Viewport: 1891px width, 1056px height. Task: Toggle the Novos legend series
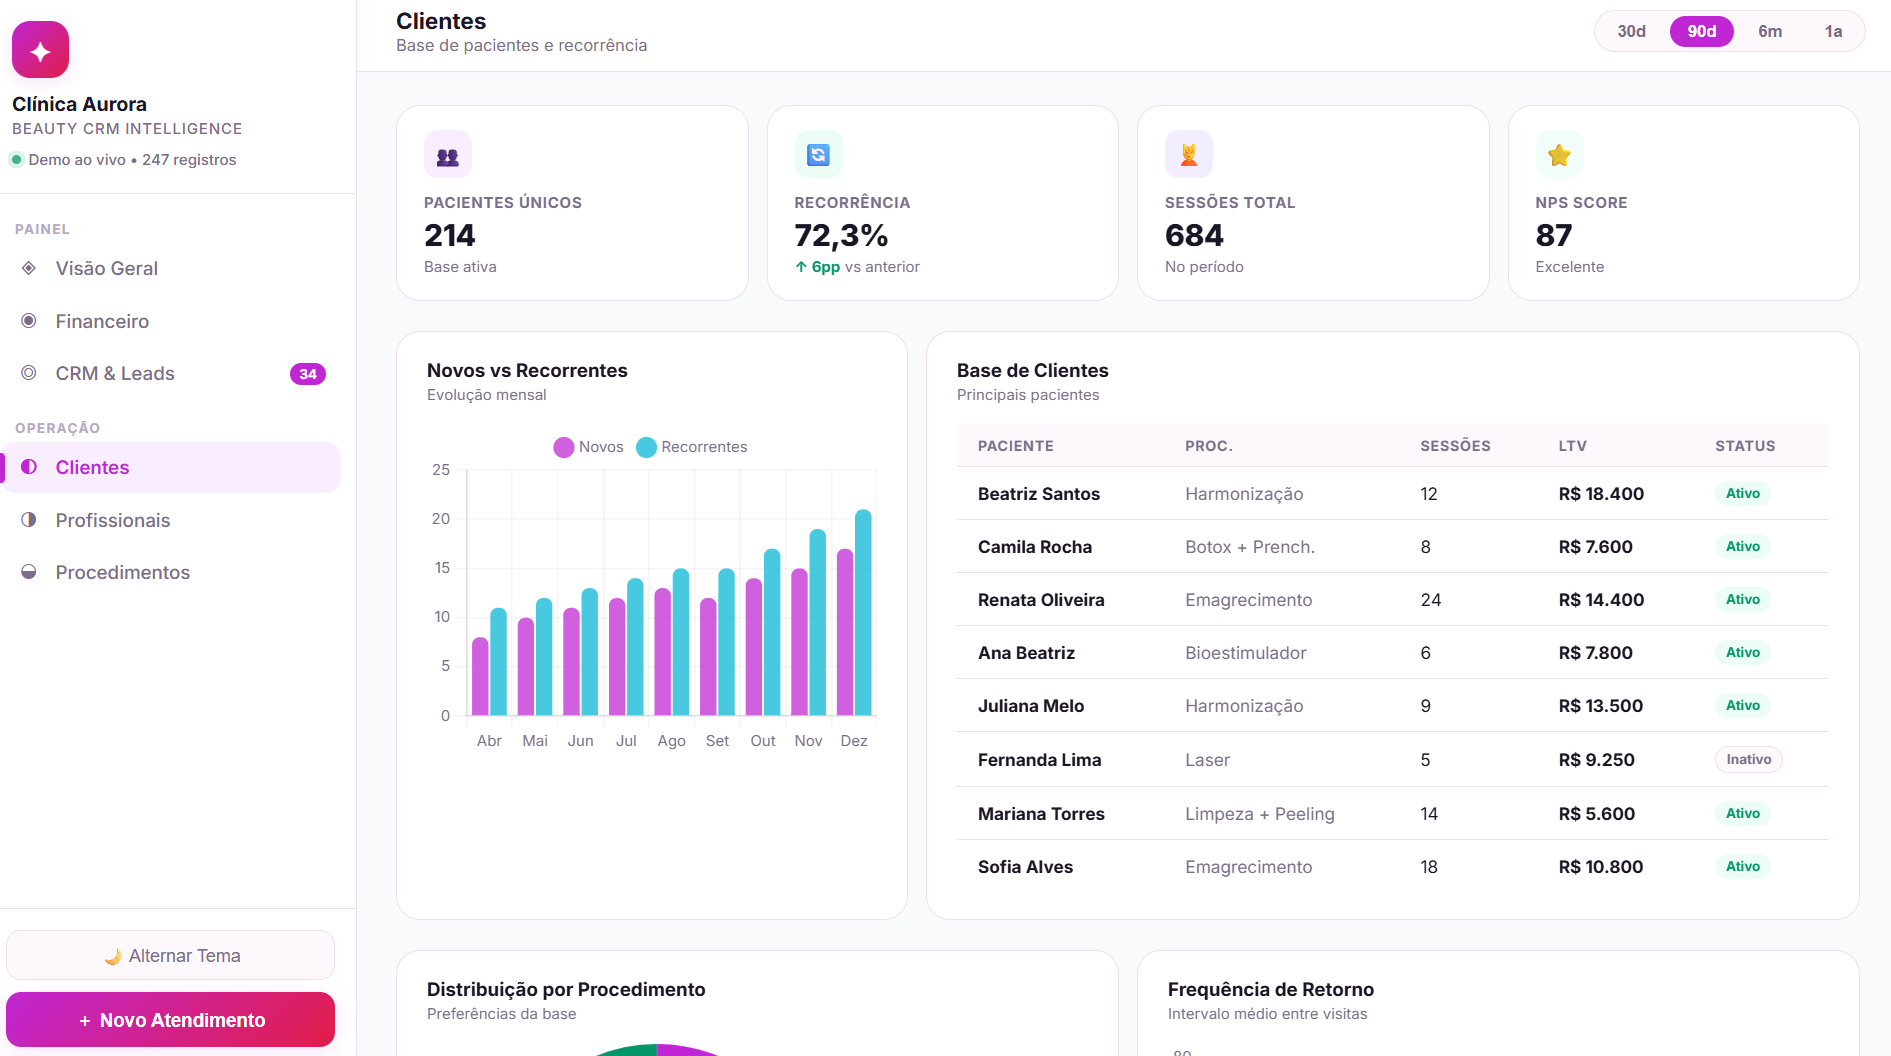pyautogui.click(x=589, y=447)
